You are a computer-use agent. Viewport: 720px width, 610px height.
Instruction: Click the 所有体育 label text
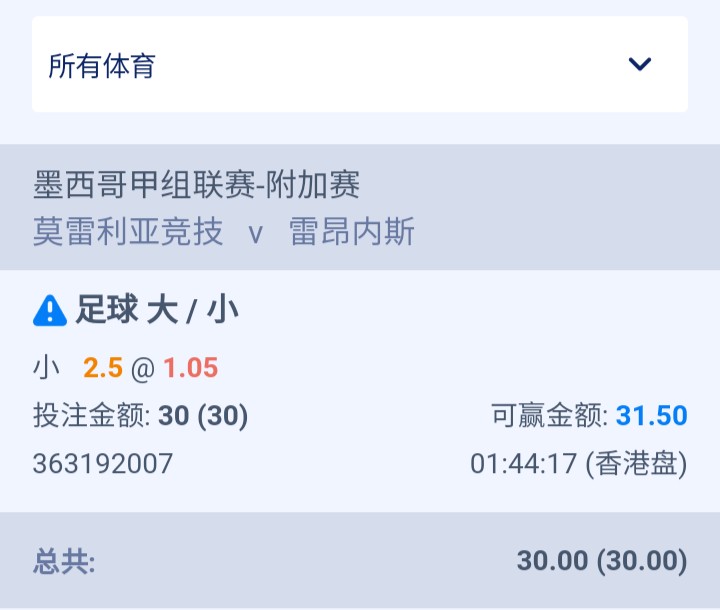(102, 65)
